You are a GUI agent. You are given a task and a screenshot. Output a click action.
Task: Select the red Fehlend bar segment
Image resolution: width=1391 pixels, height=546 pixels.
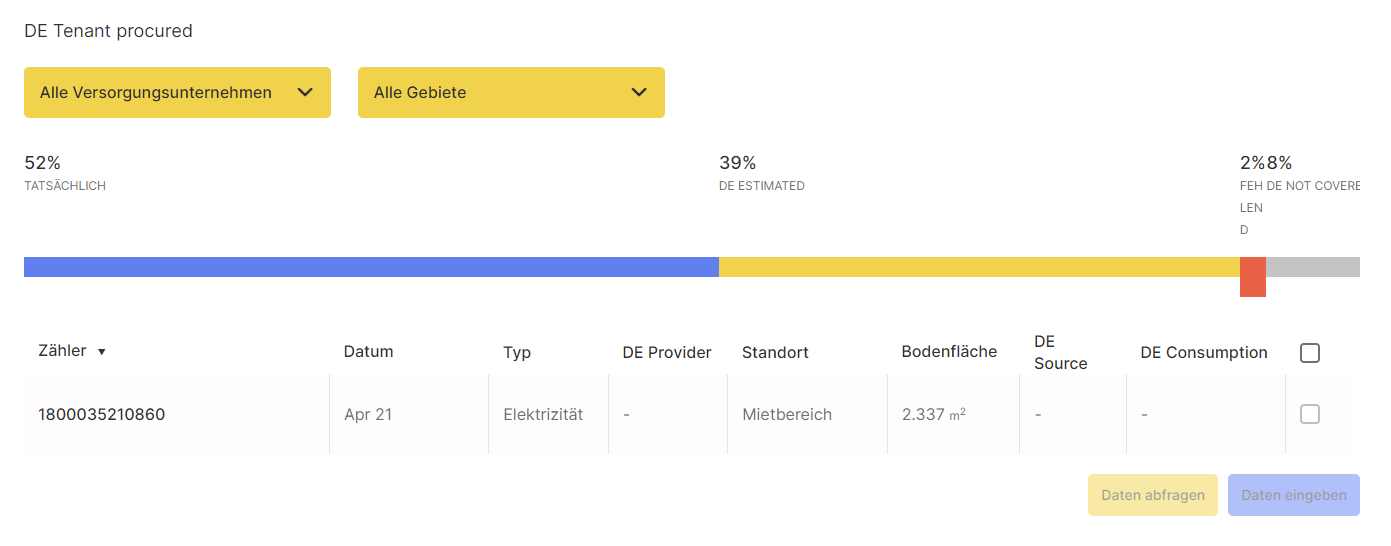click(x=1253, y=276)
